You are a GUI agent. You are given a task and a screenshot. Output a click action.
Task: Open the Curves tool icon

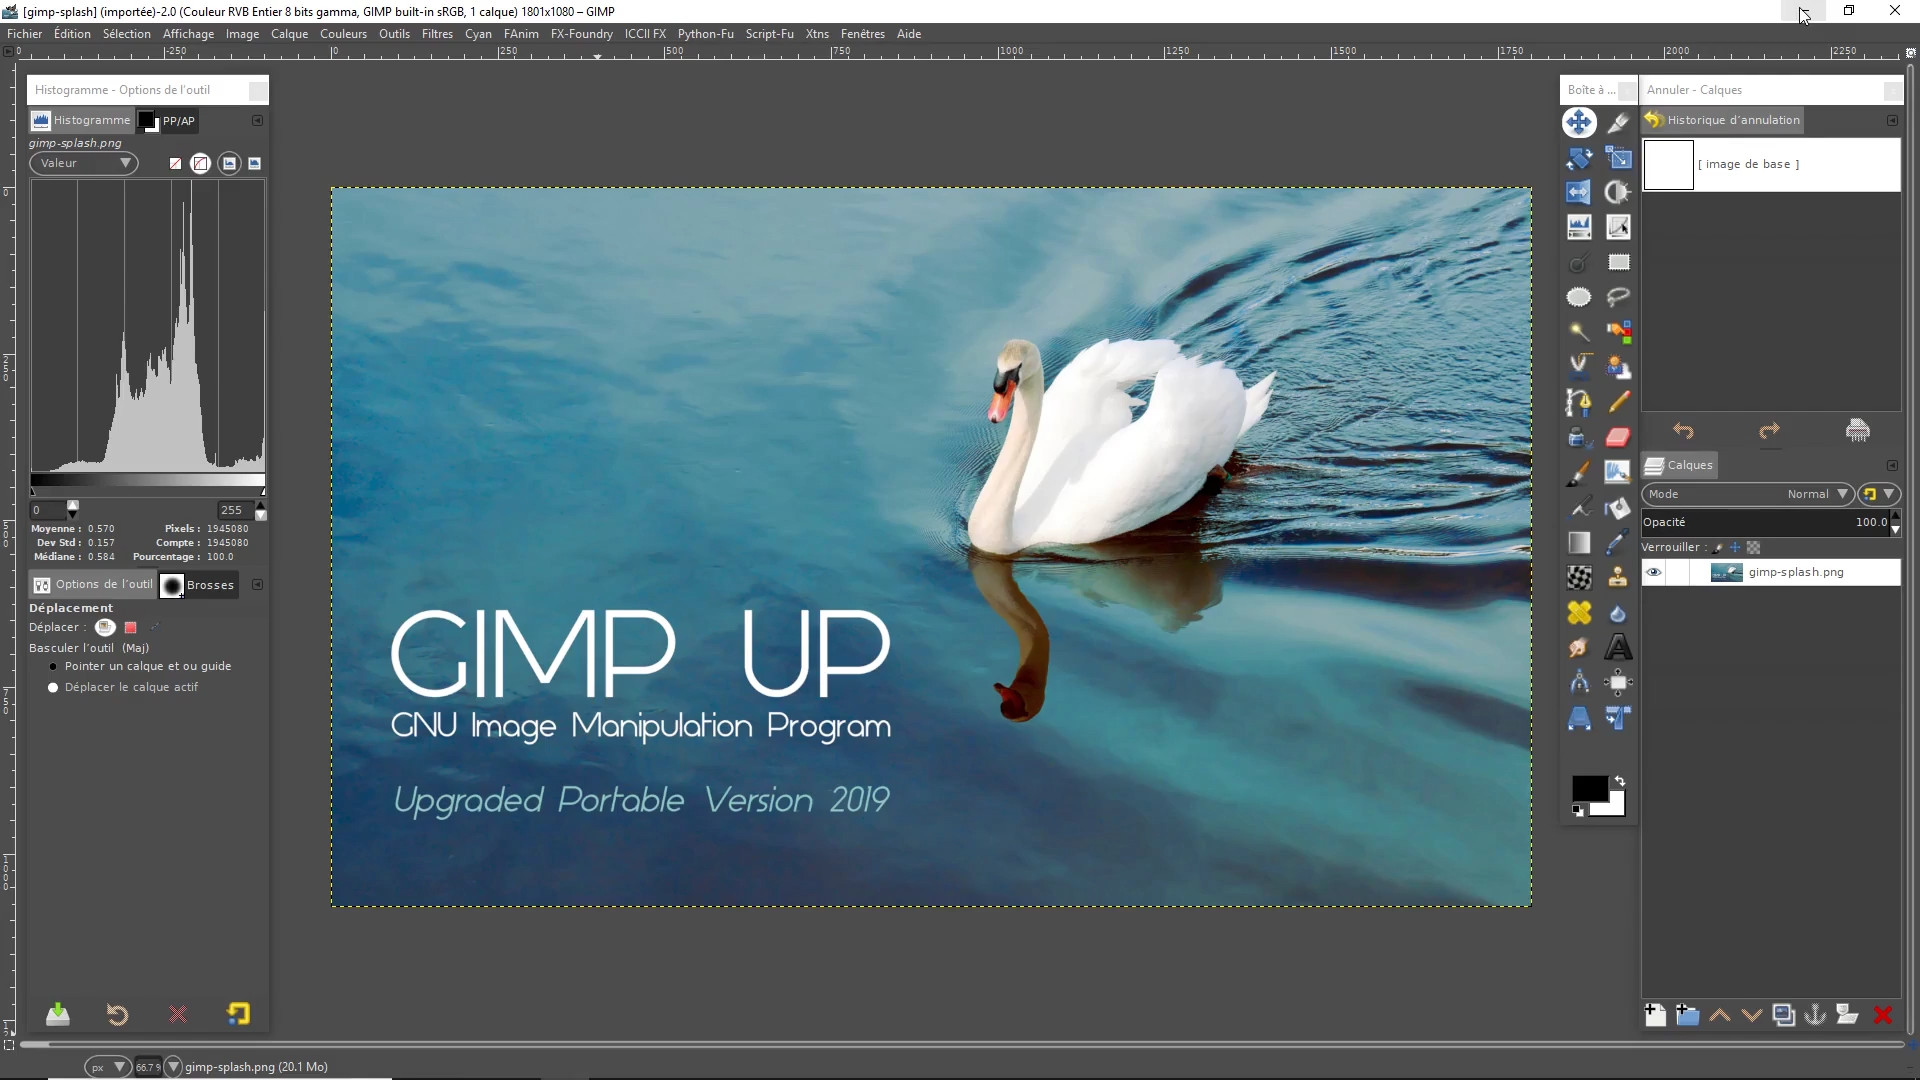tap(1618, 227)
